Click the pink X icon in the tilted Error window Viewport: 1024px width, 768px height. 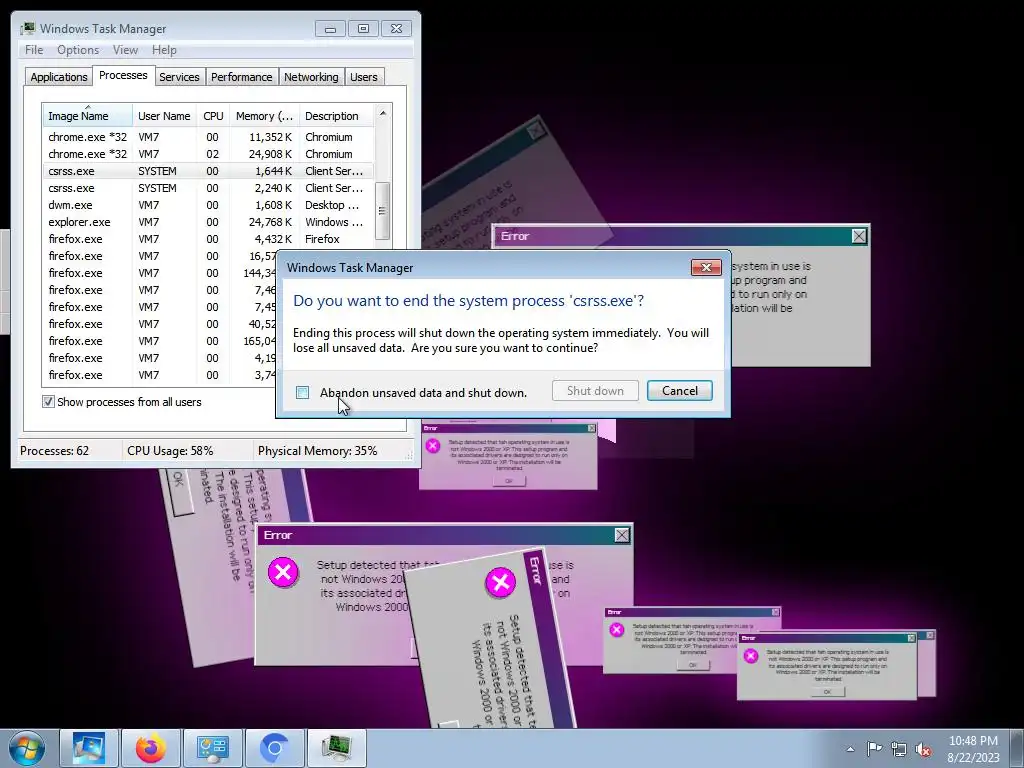[x=501, y=581]
